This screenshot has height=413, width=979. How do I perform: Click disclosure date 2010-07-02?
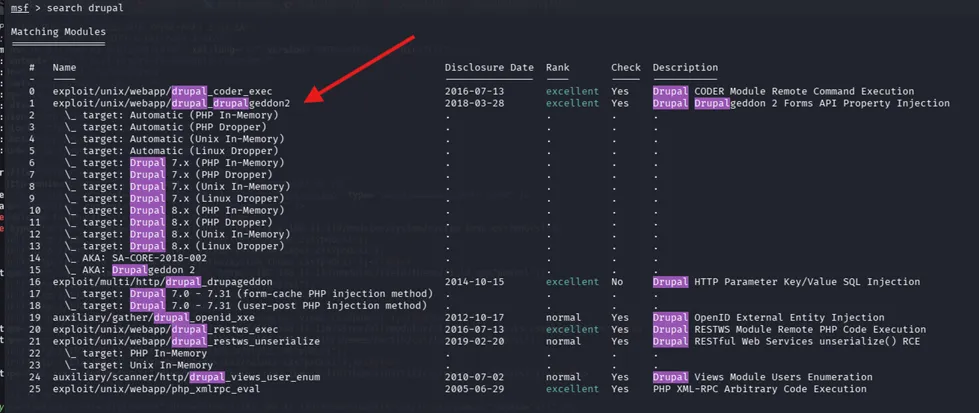pos(475,377)
